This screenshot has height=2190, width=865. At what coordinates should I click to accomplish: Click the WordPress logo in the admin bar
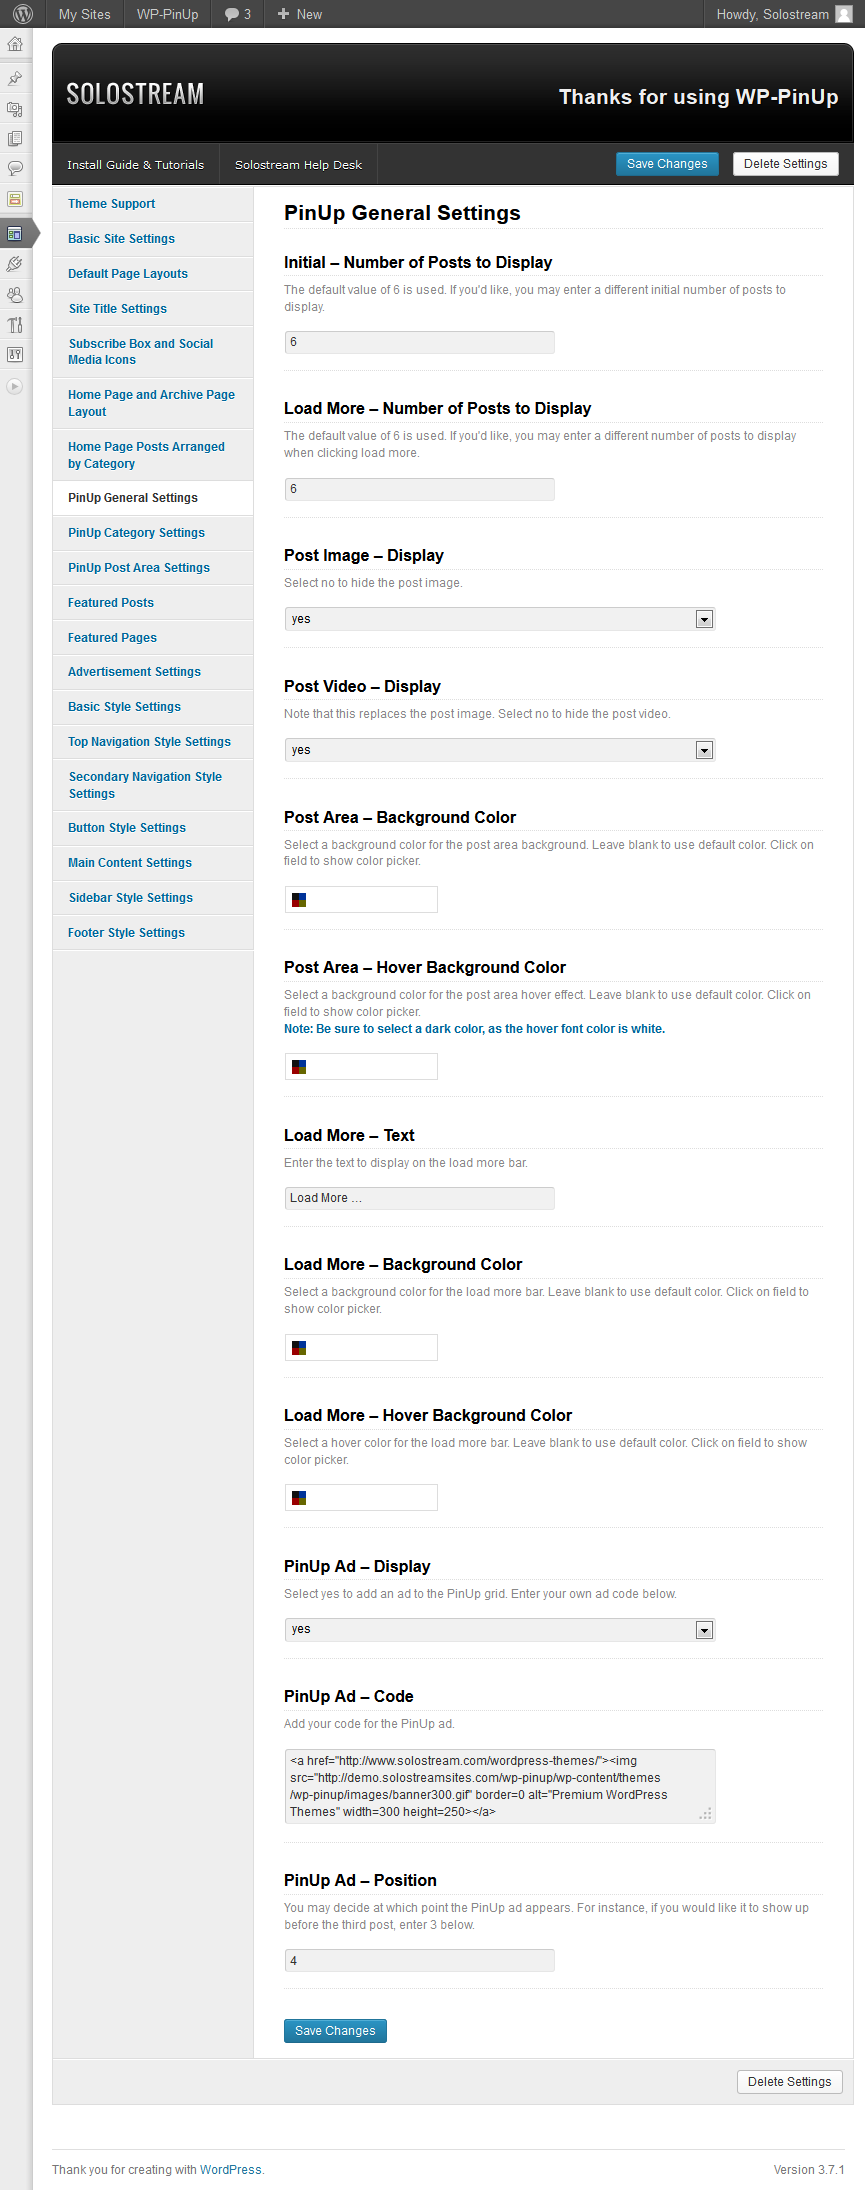[x=23, y=14]
